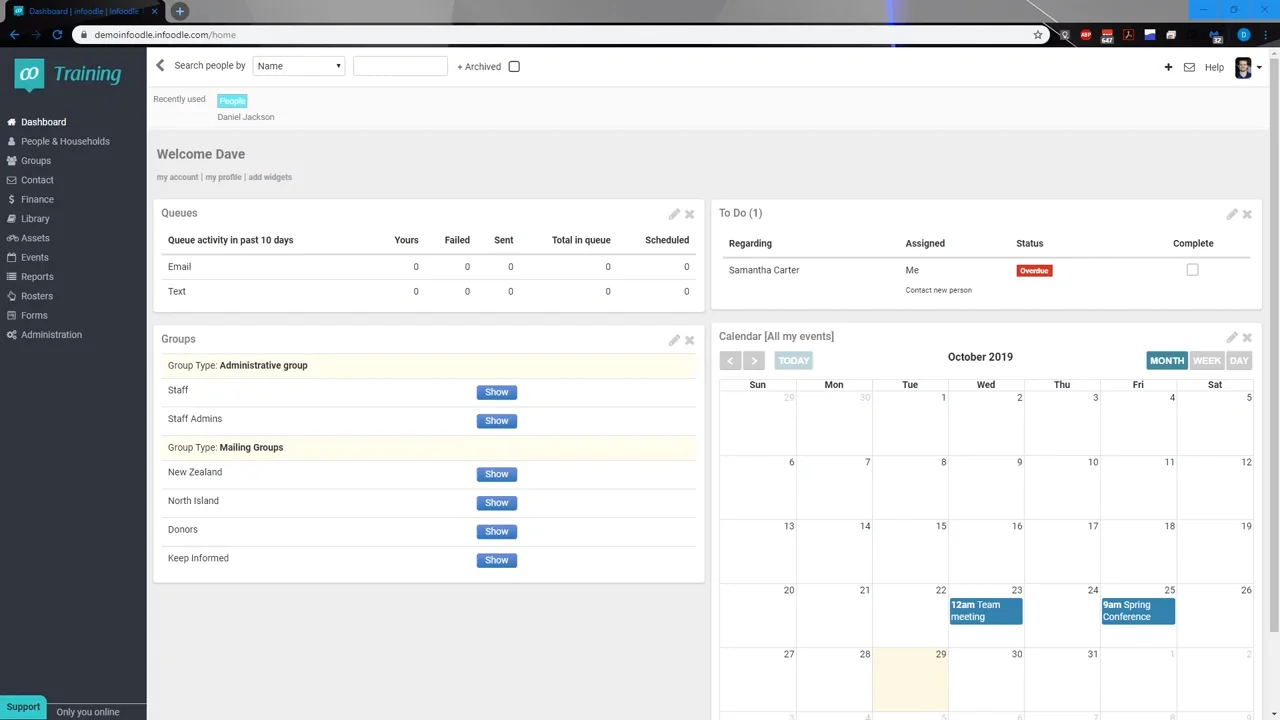Viewport: 1280px width, 720px height.
Task: Click the plus add icon in header
Action: coord(1168,67)
